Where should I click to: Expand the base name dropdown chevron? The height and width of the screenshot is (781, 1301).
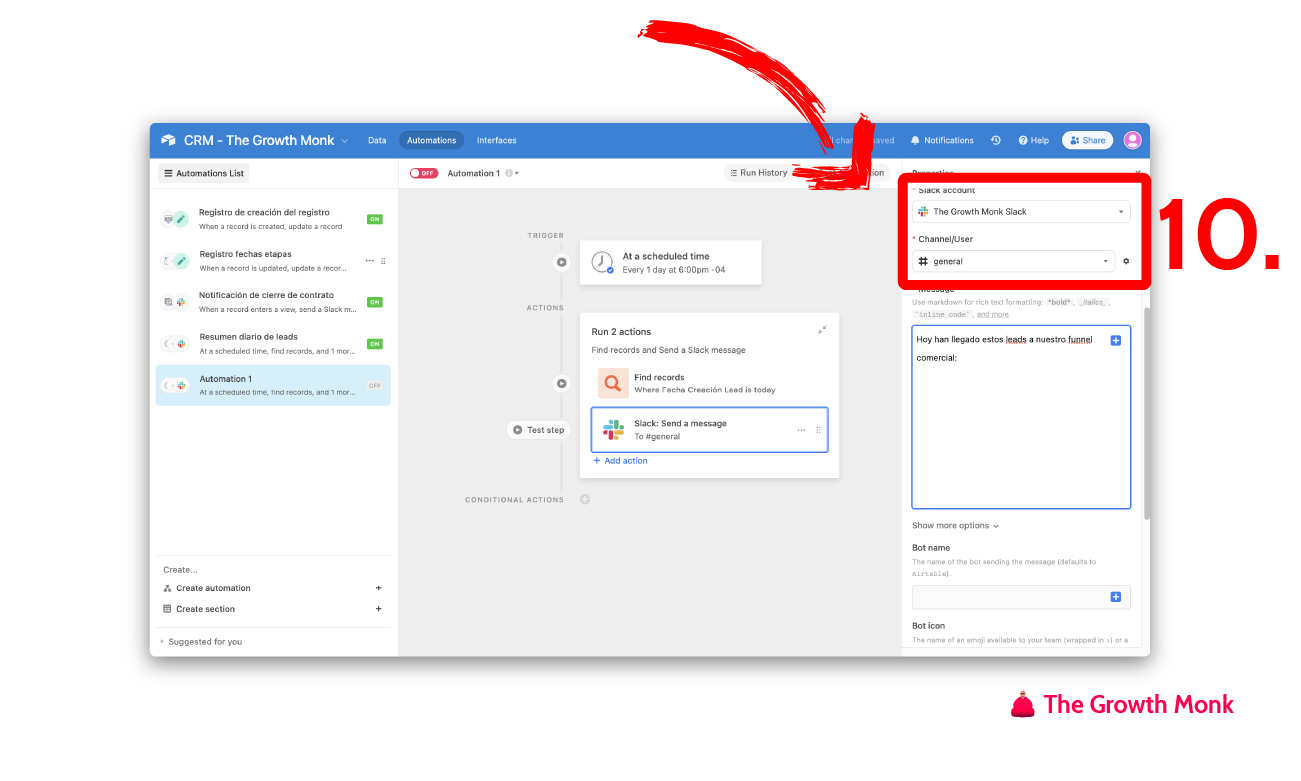coord(345,141)
